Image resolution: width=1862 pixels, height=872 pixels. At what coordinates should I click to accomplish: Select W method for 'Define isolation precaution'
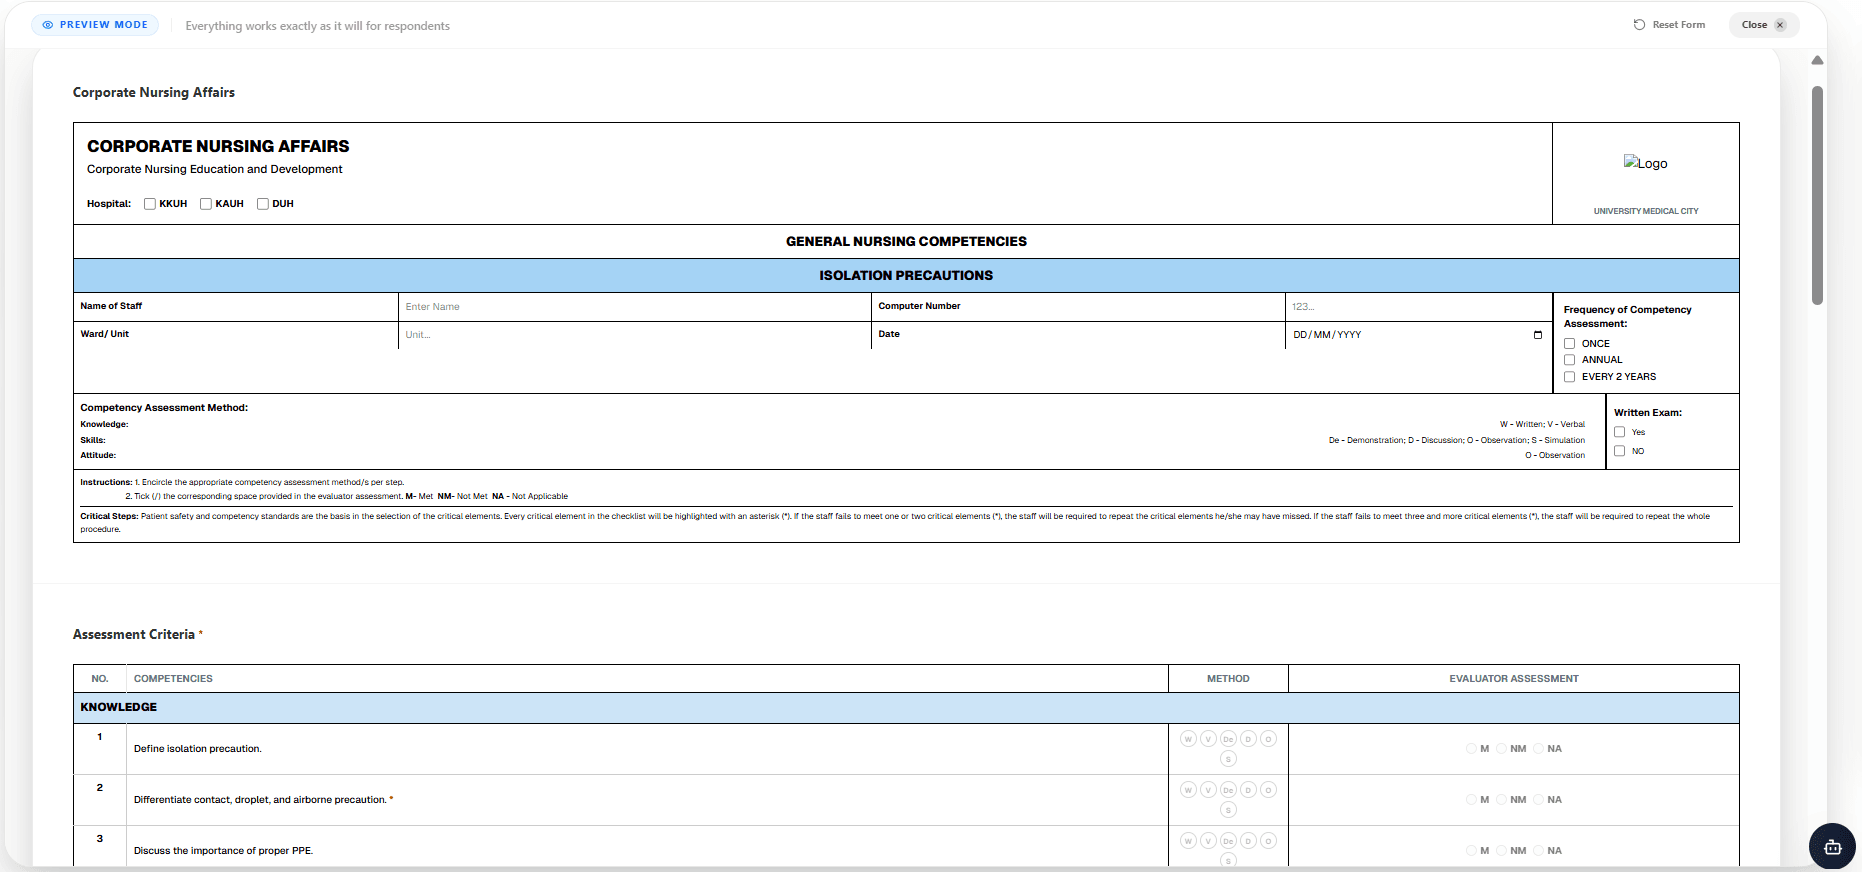[1188, 739]
